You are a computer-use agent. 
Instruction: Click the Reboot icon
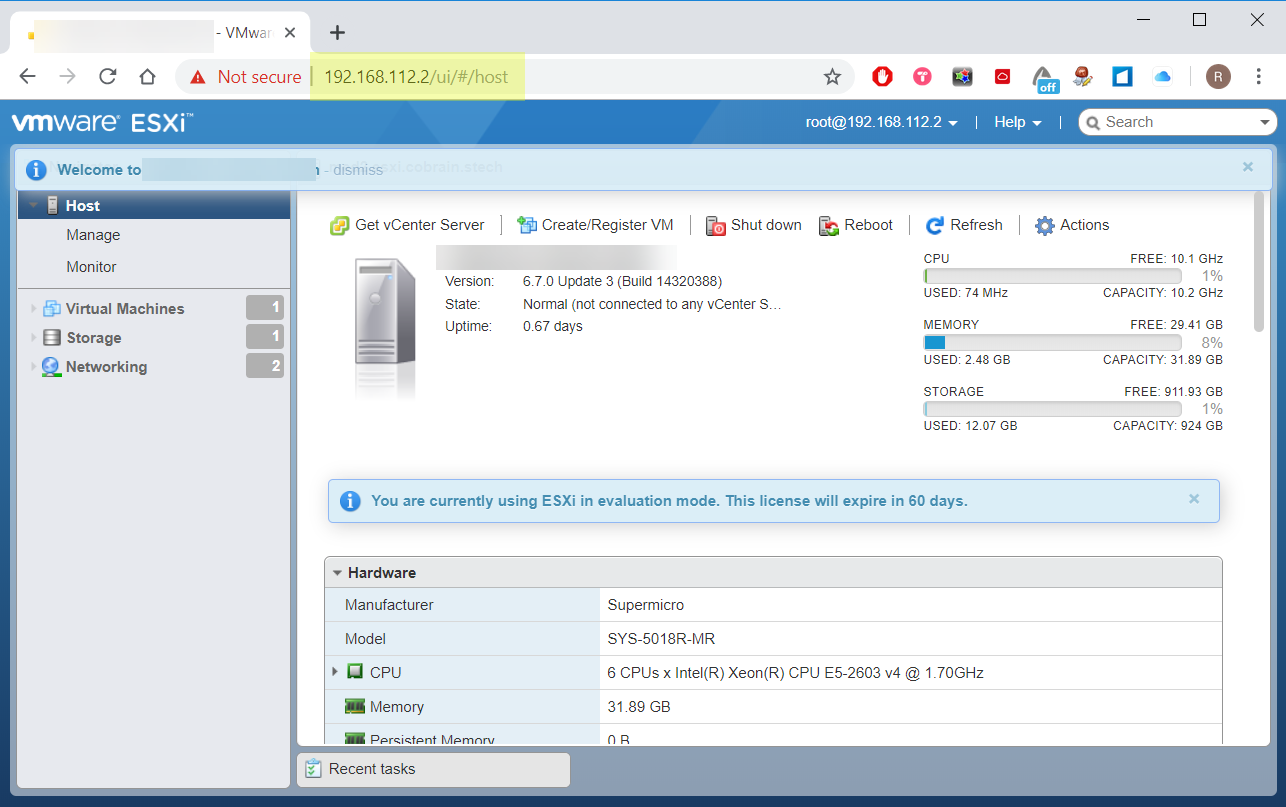tap(829, 226)
